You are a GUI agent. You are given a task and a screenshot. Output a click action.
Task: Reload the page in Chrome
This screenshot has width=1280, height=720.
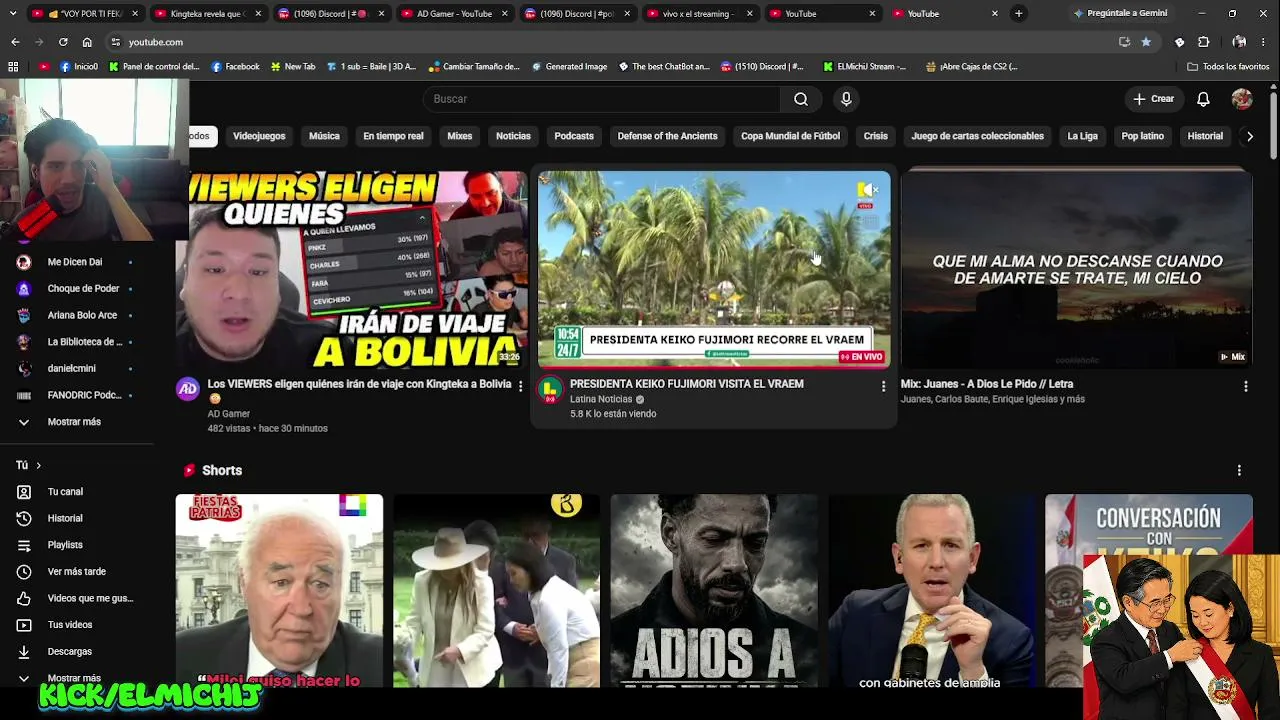click(63, 42)
